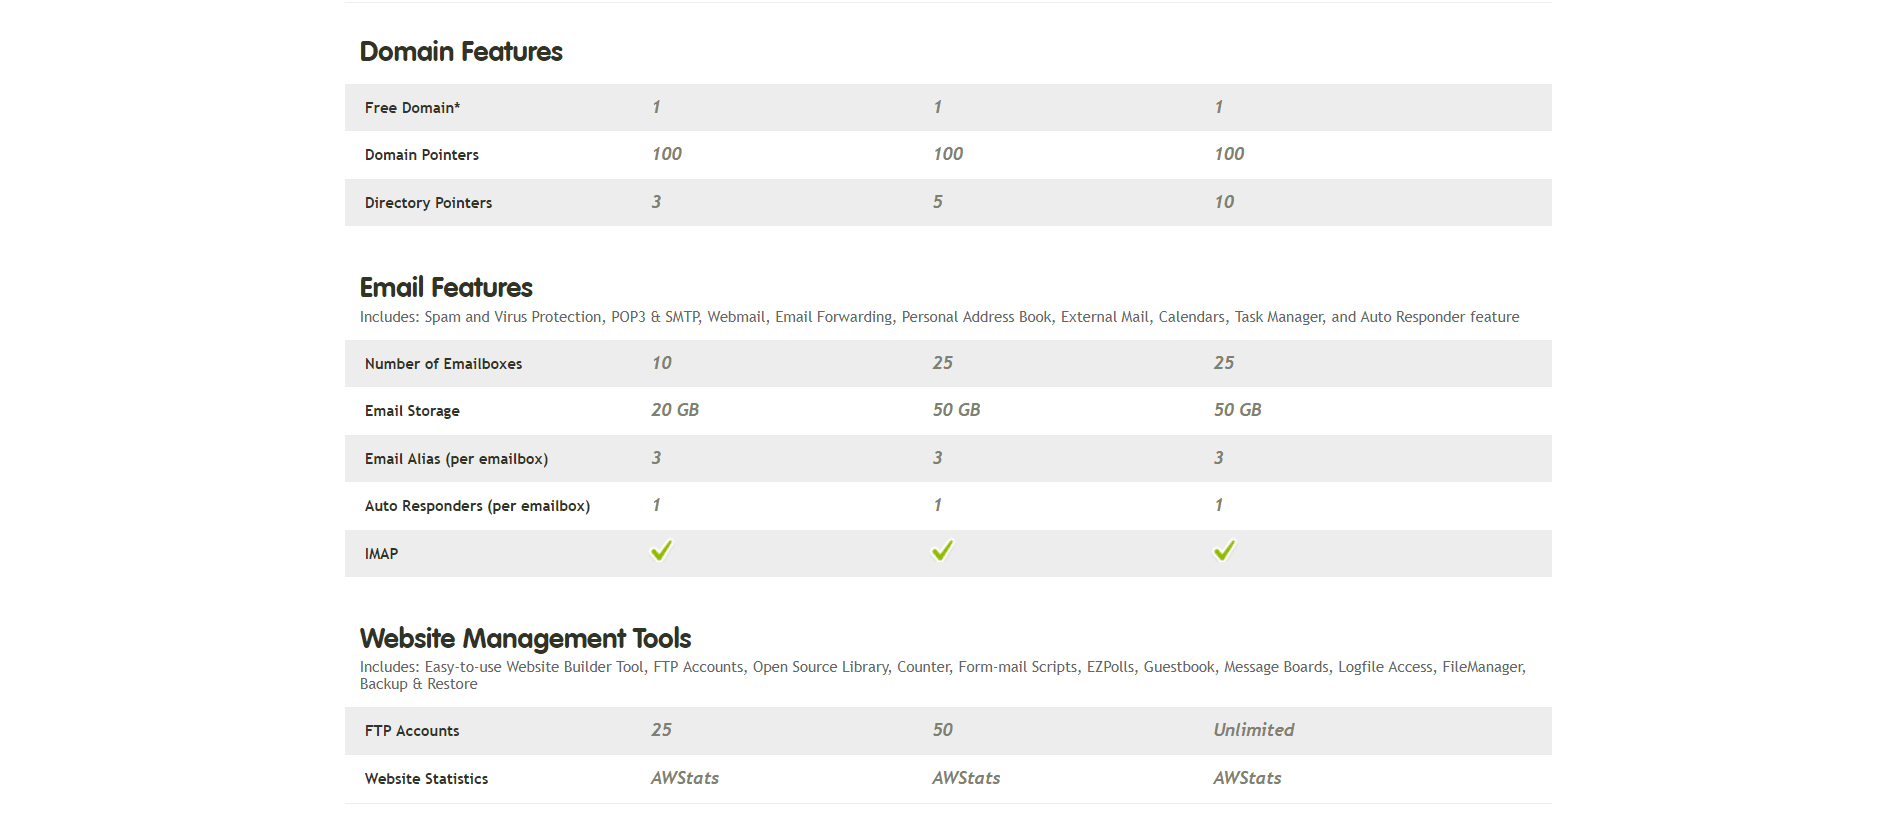Image resolution: width=1892 pixels, height=826 pixels.
Task: Click the Website Statistics row label
Action: click(x=426, y=779)
